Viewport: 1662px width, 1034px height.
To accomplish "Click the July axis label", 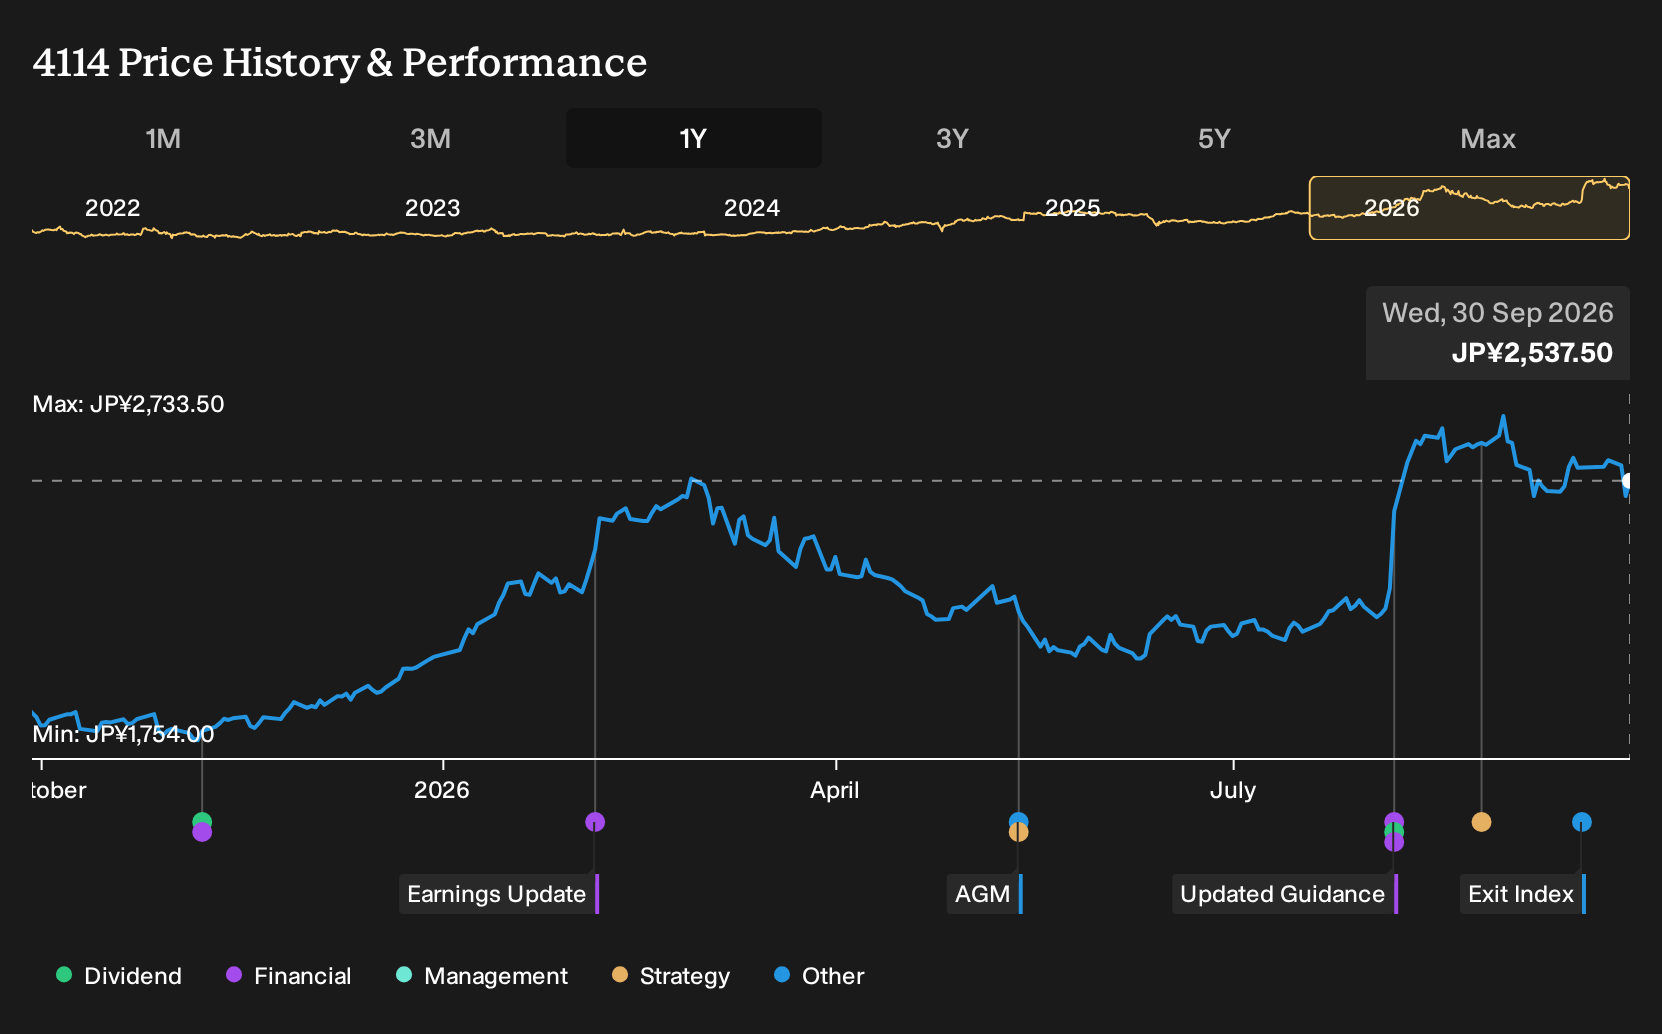I will pos(1233,790).
